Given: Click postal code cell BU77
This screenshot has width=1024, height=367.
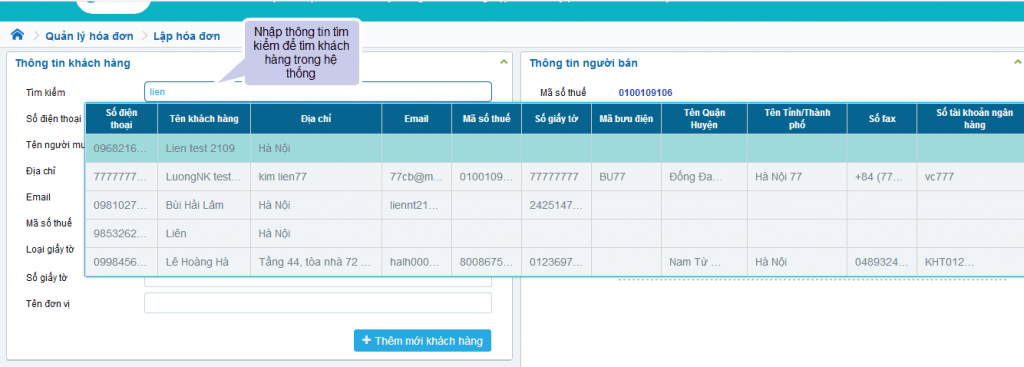Looking at the screenshot, I should [x=626, y=176].
